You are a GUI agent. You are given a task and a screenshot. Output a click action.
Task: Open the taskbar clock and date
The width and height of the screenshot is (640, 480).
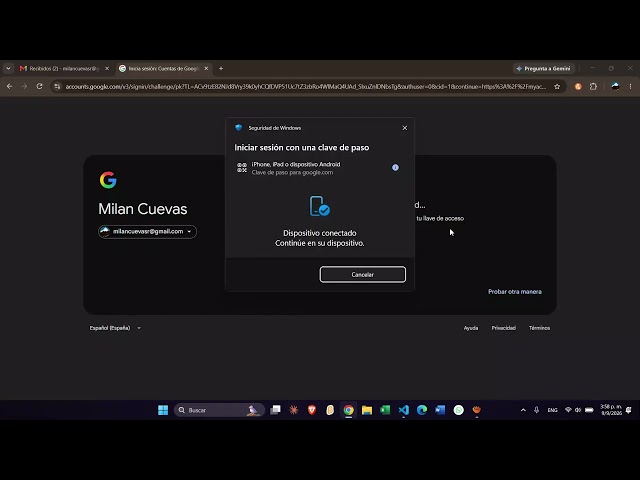click(611, 410)
